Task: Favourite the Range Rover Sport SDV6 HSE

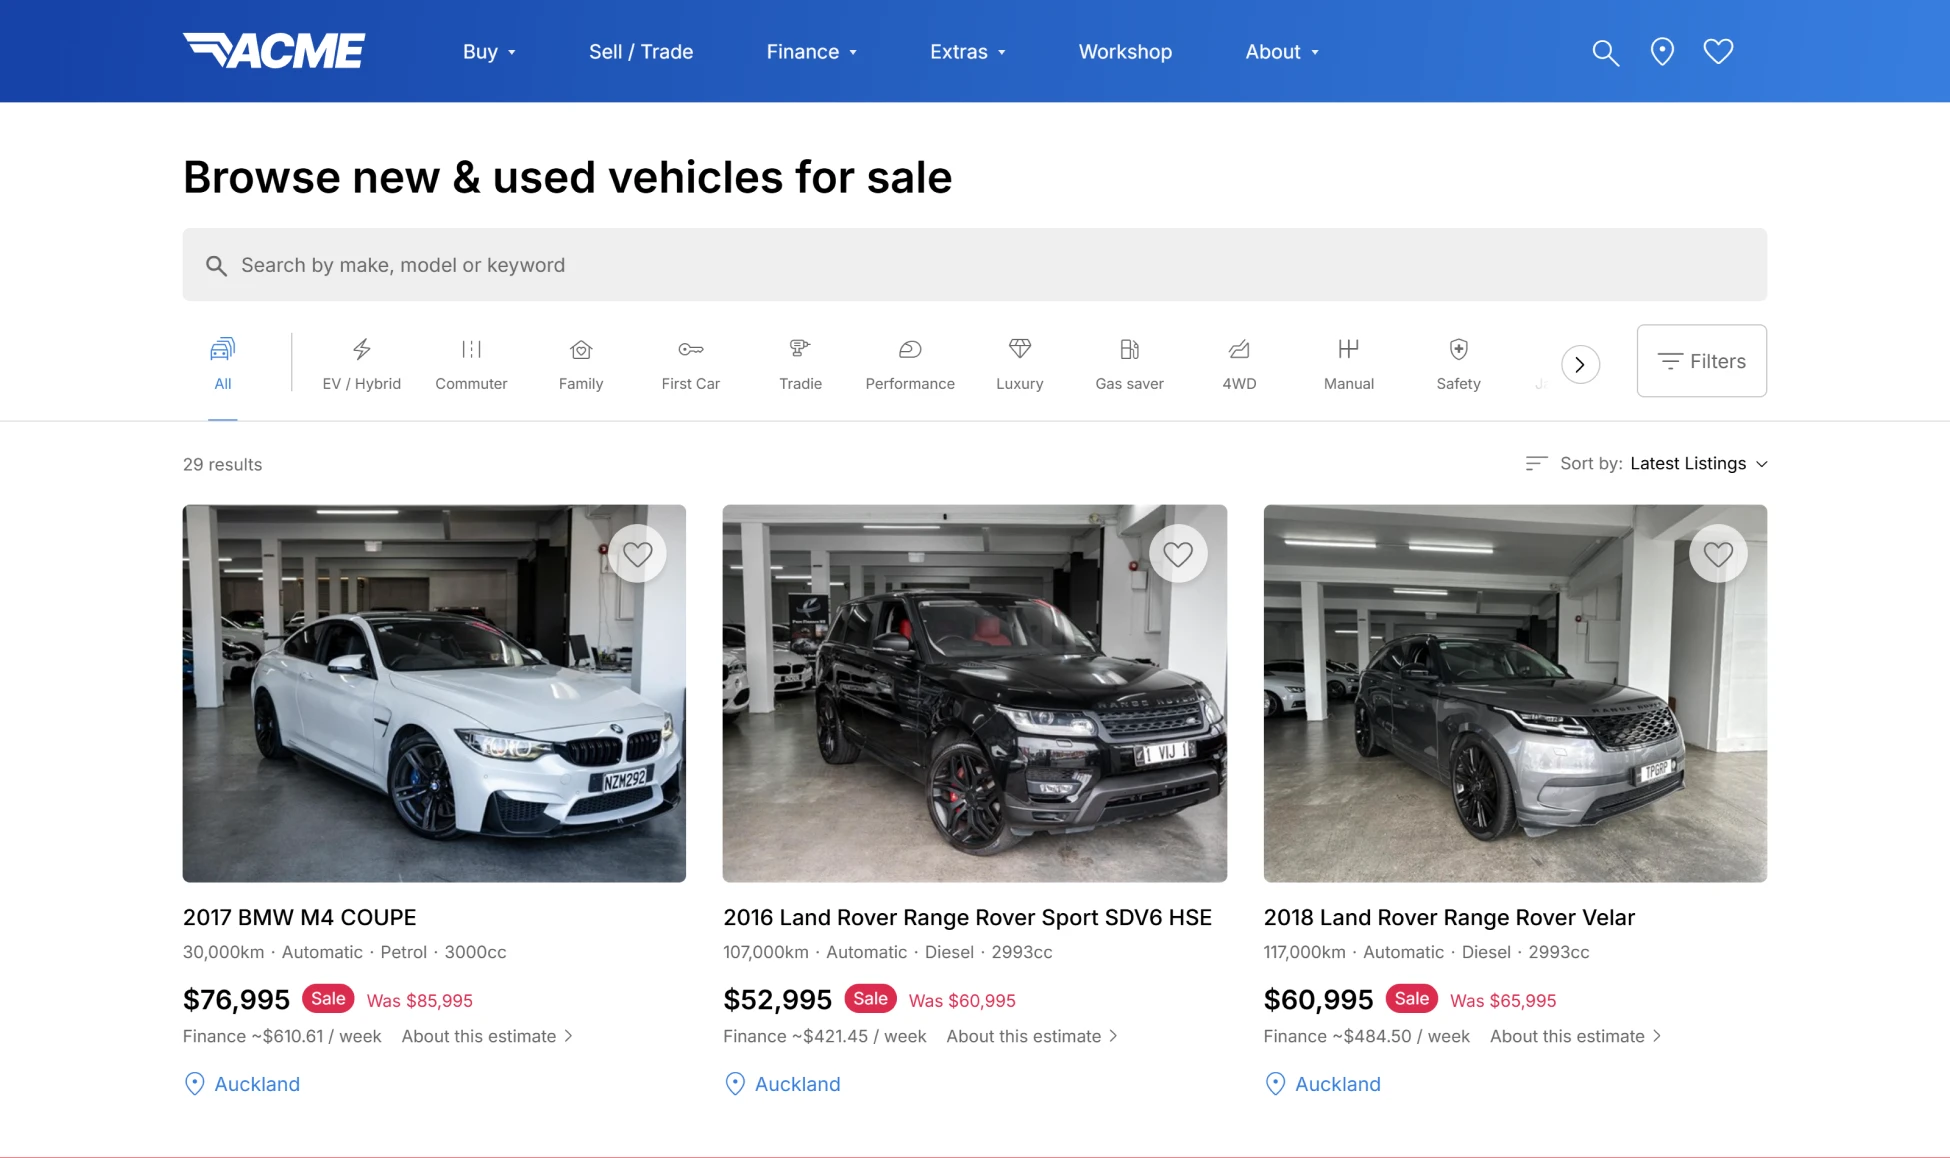Action: (1177, 553)
